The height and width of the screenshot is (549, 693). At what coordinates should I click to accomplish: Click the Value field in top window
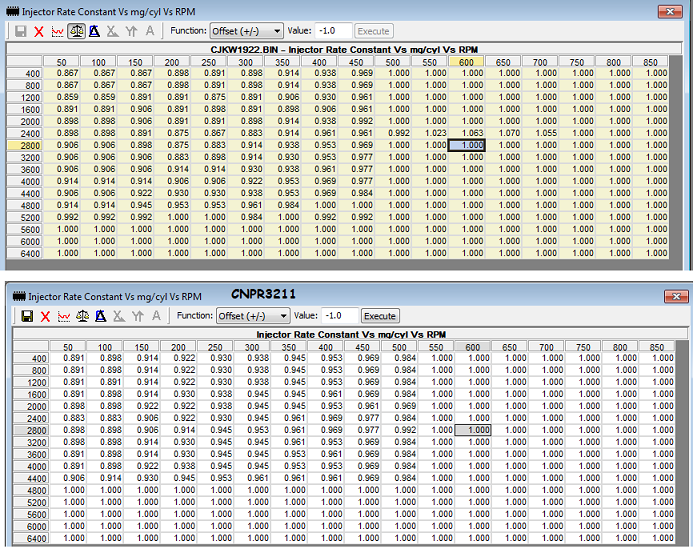pos(333,31)
